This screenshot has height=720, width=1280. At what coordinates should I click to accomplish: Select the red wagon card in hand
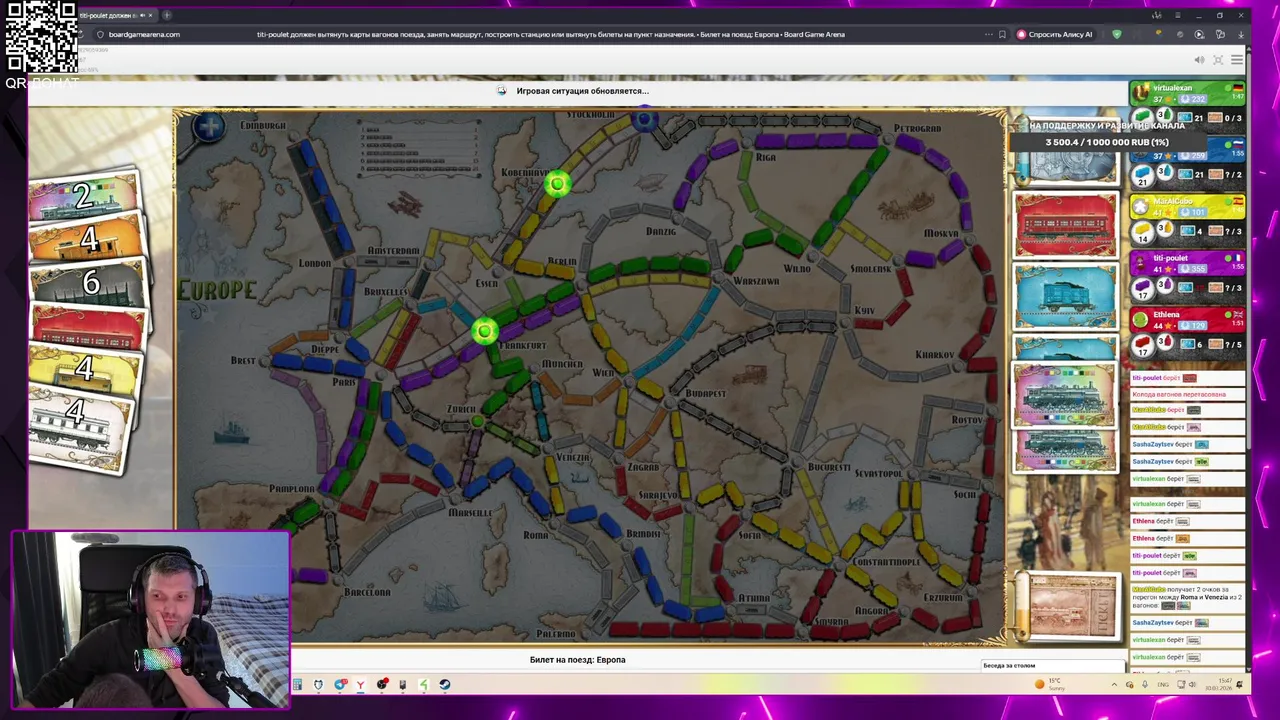[88, 325]
